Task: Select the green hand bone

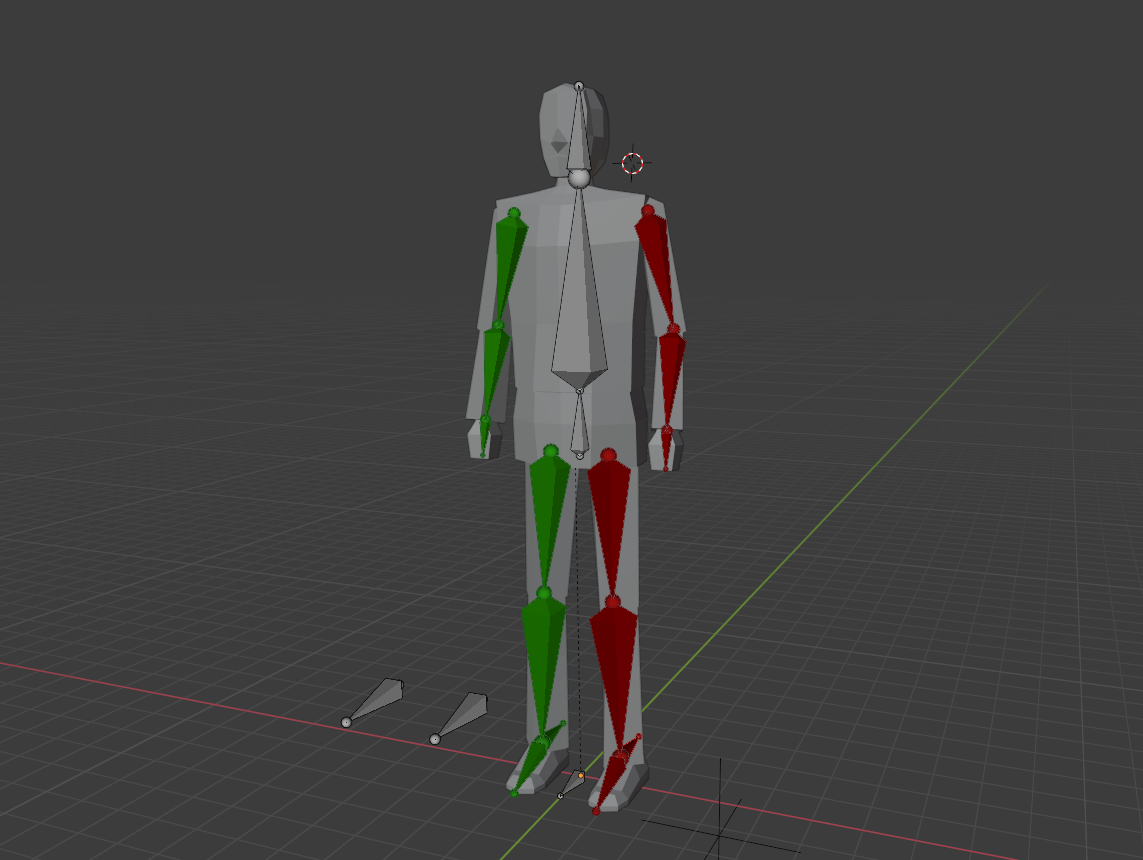Action: point(485,436)
